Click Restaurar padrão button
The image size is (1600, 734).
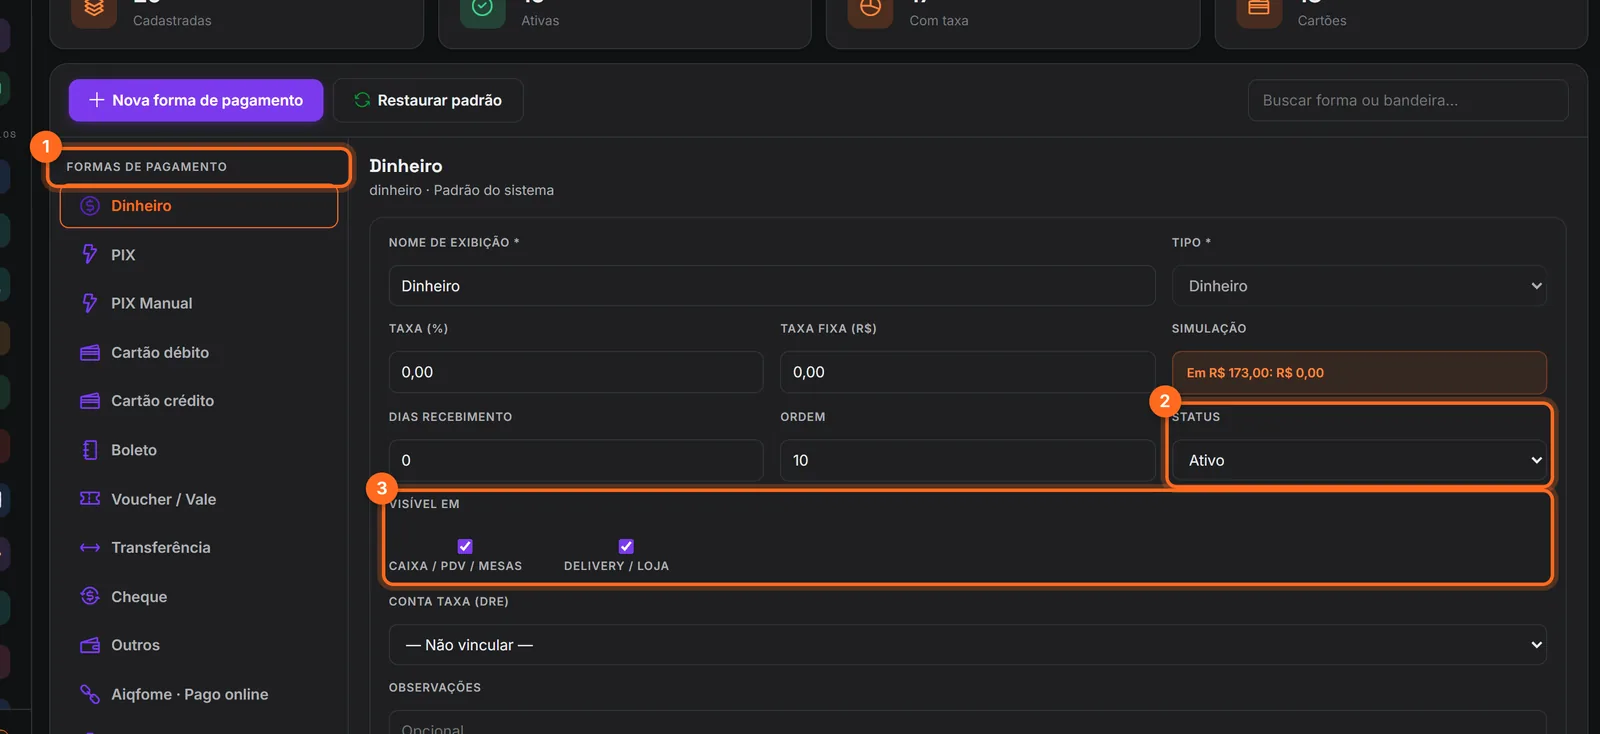point(428,100)
